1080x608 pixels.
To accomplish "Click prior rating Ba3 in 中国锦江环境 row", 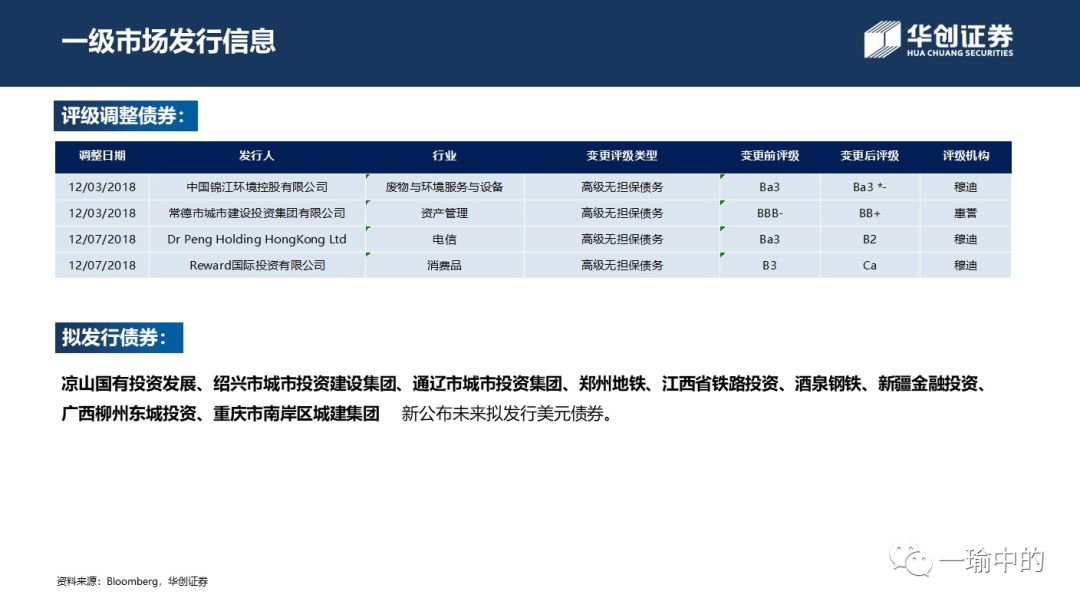I will [x=769, y=187].
